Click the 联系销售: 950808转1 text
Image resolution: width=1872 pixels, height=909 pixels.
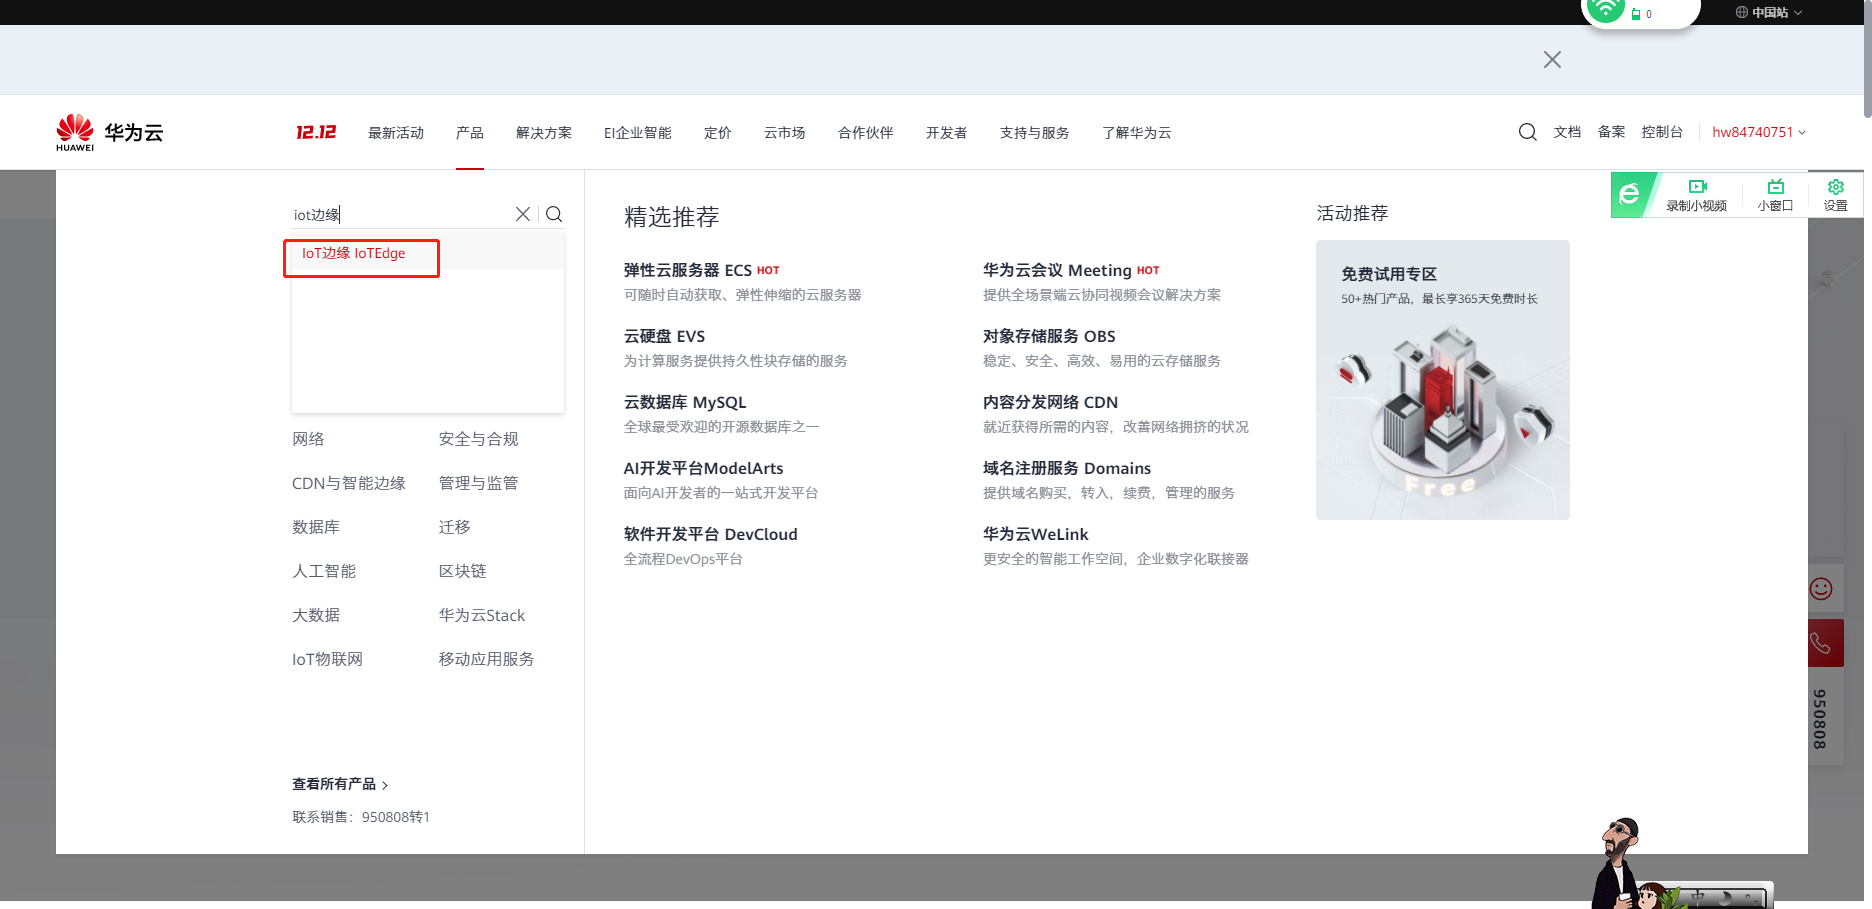(361, 817)
